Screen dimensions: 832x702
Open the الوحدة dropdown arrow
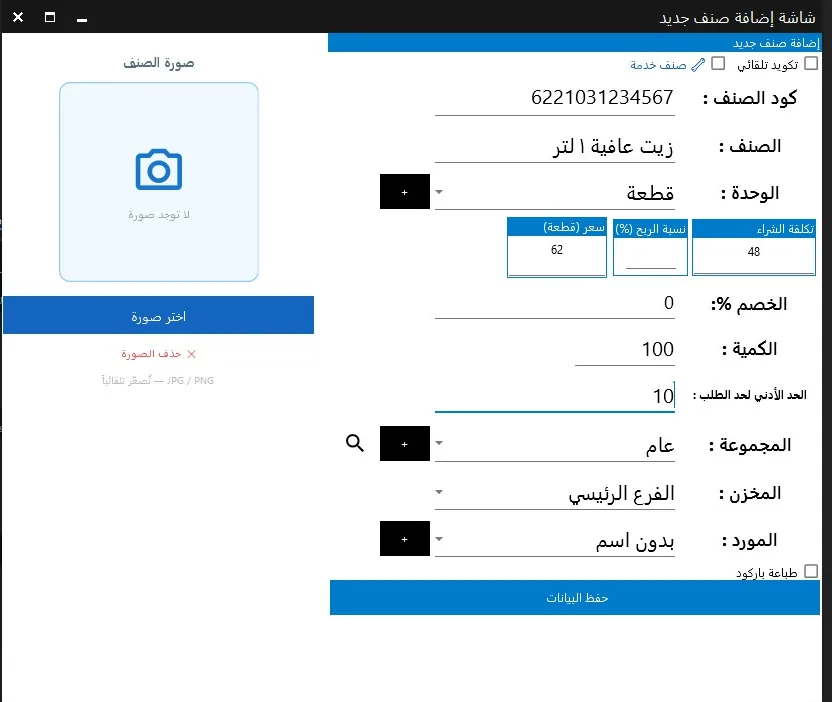439,192
